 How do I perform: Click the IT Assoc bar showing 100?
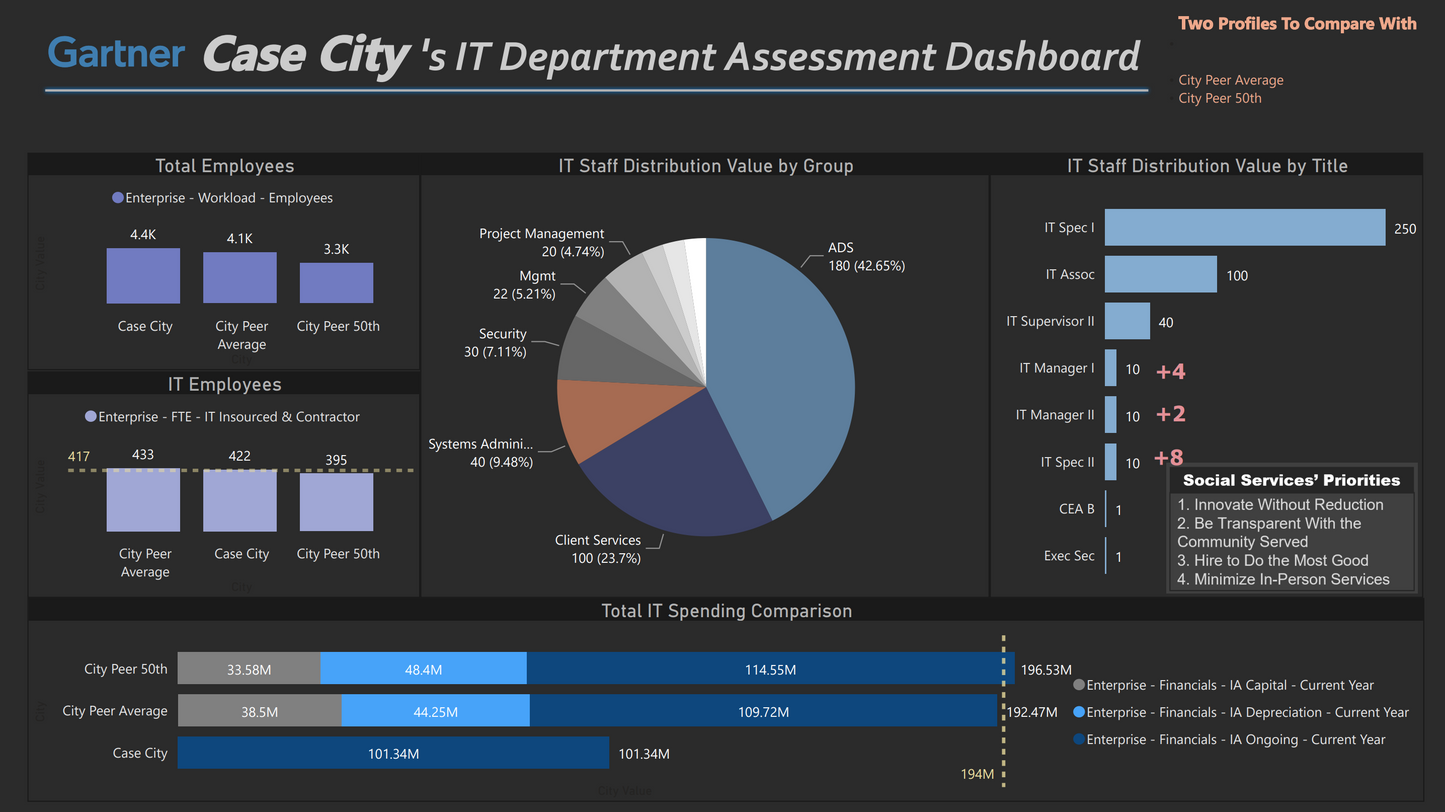[1160, 275]
